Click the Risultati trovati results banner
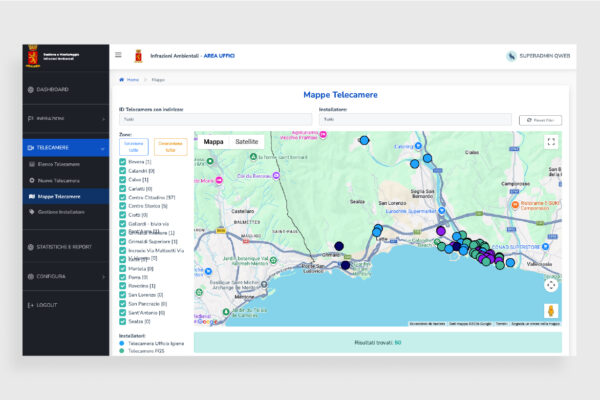The height and width of the screenshot is (400, 600). point(378,343)
